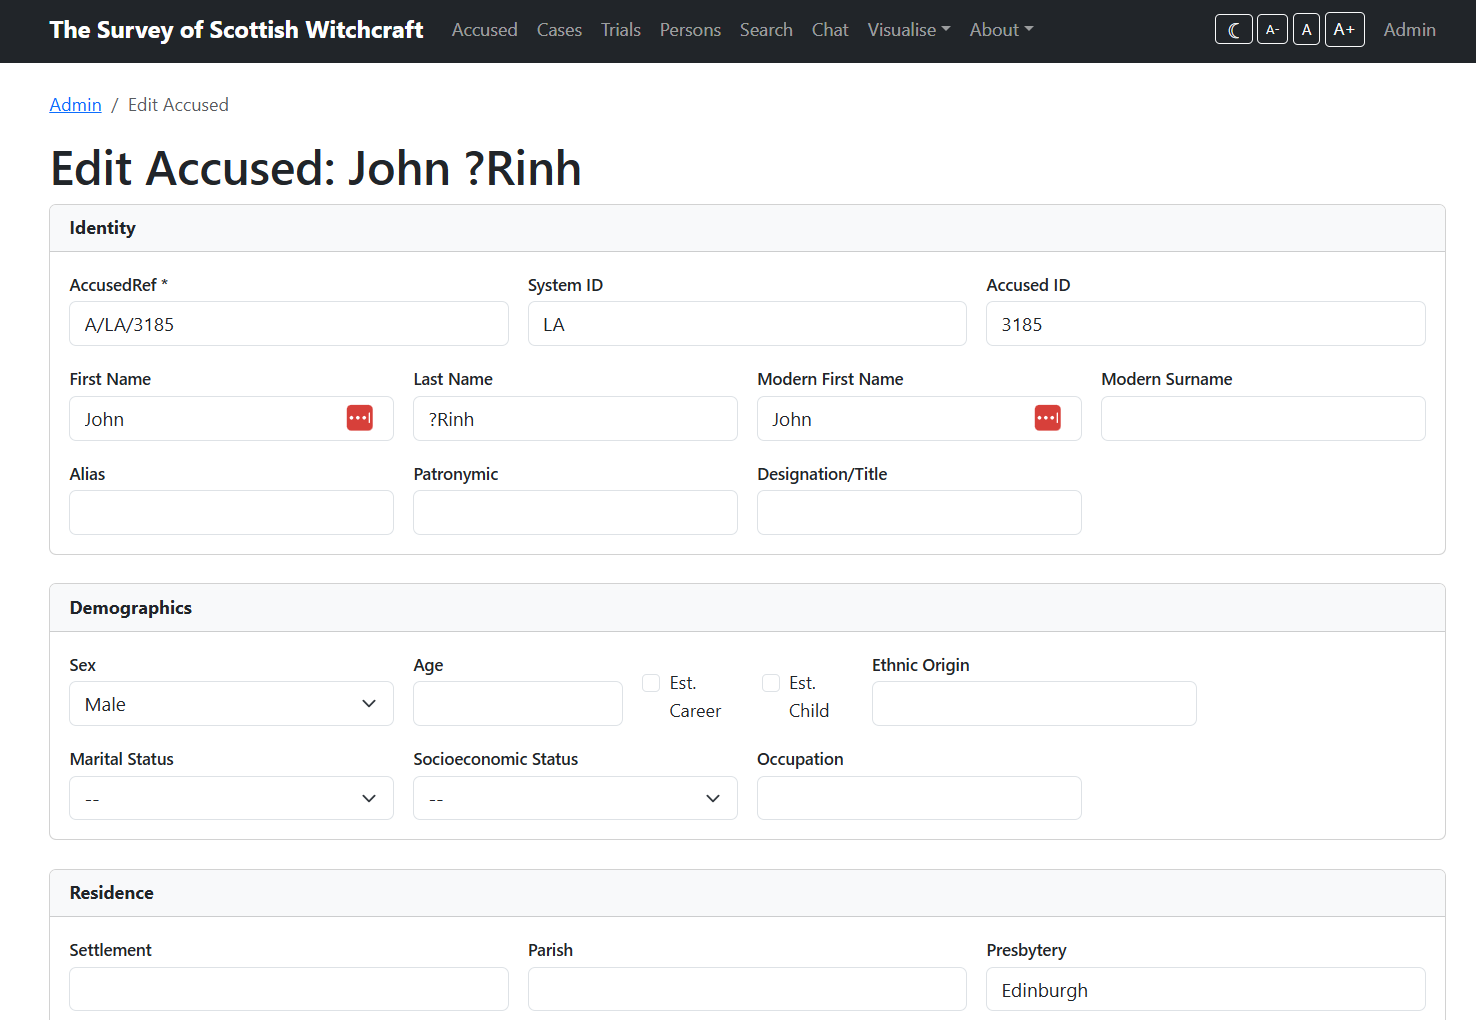Click the A- decrease font size button
This screenshot has width=1476, height=1020.
1271,30
